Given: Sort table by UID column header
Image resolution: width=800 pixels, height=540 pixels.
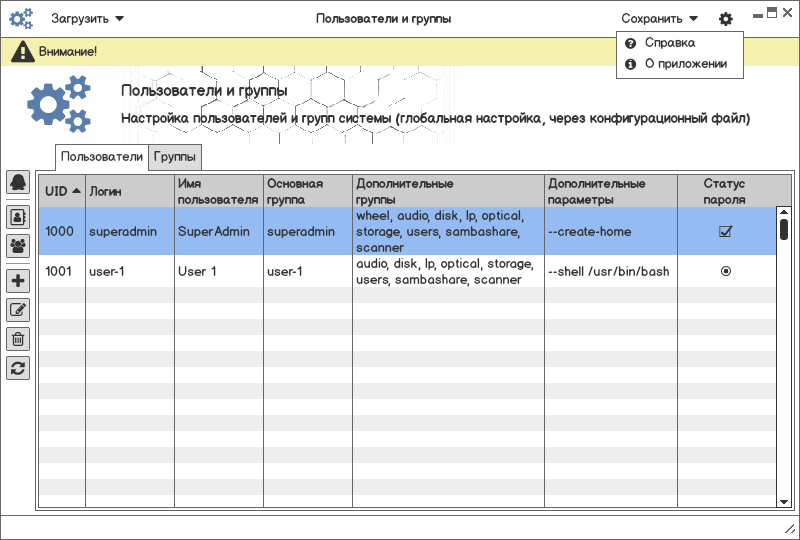Looking at the screenshot, I should 61,190.
